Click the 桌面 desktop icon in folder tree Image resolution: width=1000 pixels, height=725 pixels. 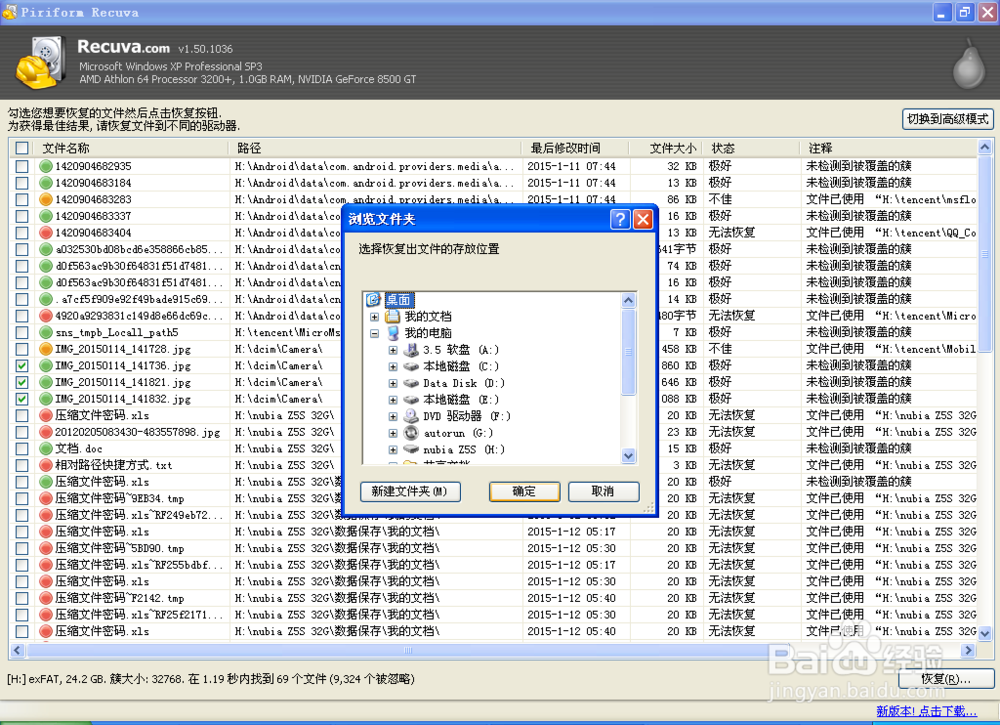point(373,299)
